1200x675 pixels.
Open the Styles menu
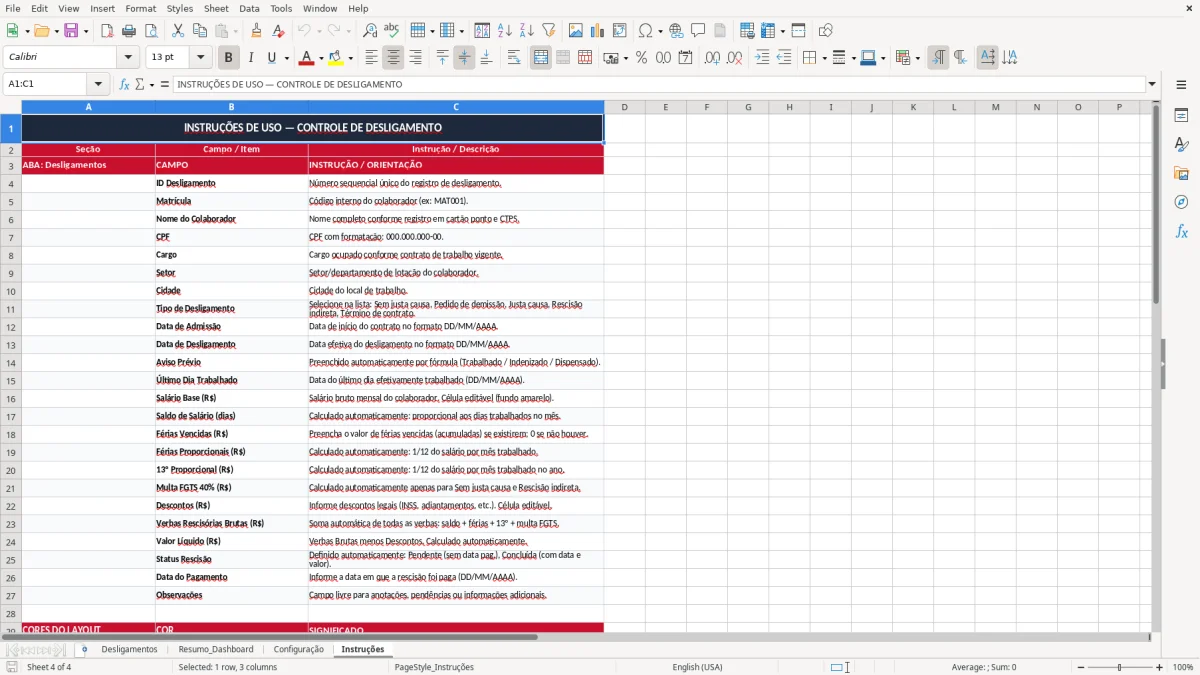pos(180,8)
